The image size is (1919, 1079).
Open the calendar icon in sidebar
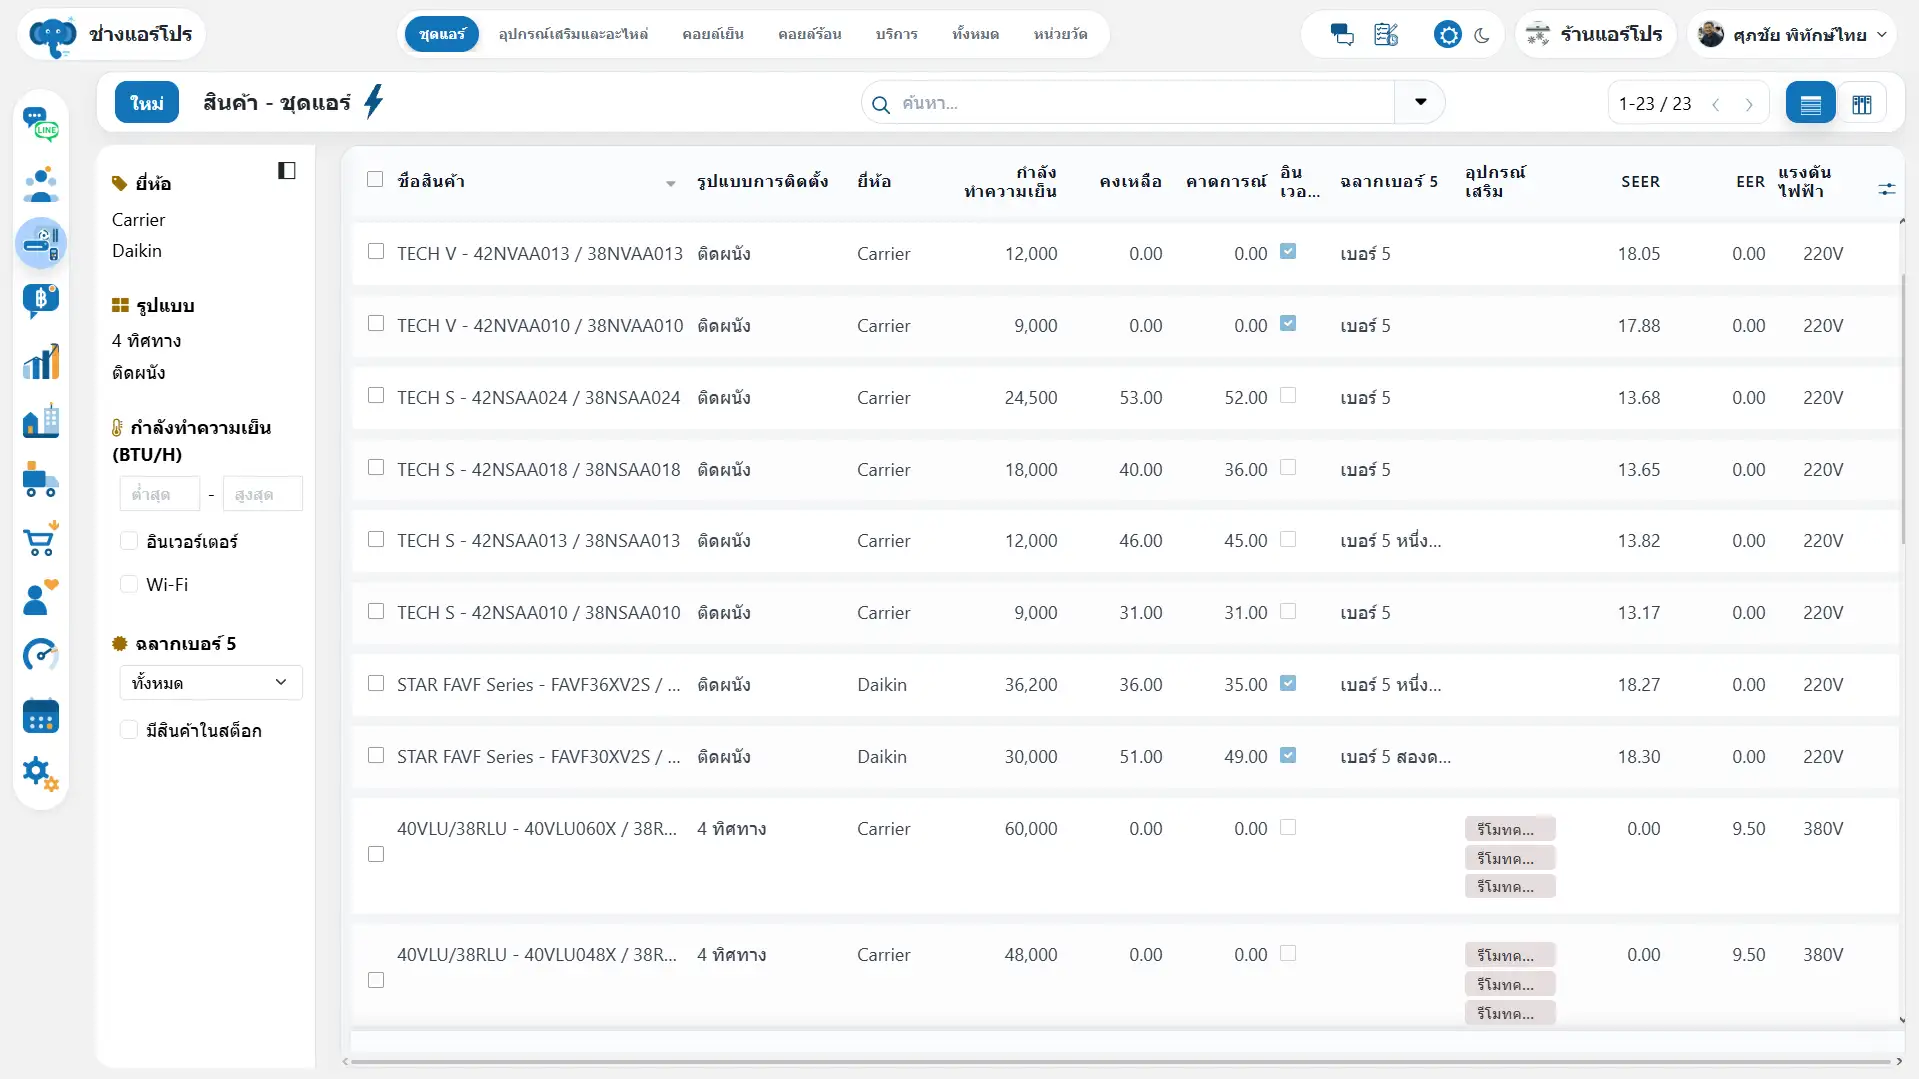[x=41, y=716]
